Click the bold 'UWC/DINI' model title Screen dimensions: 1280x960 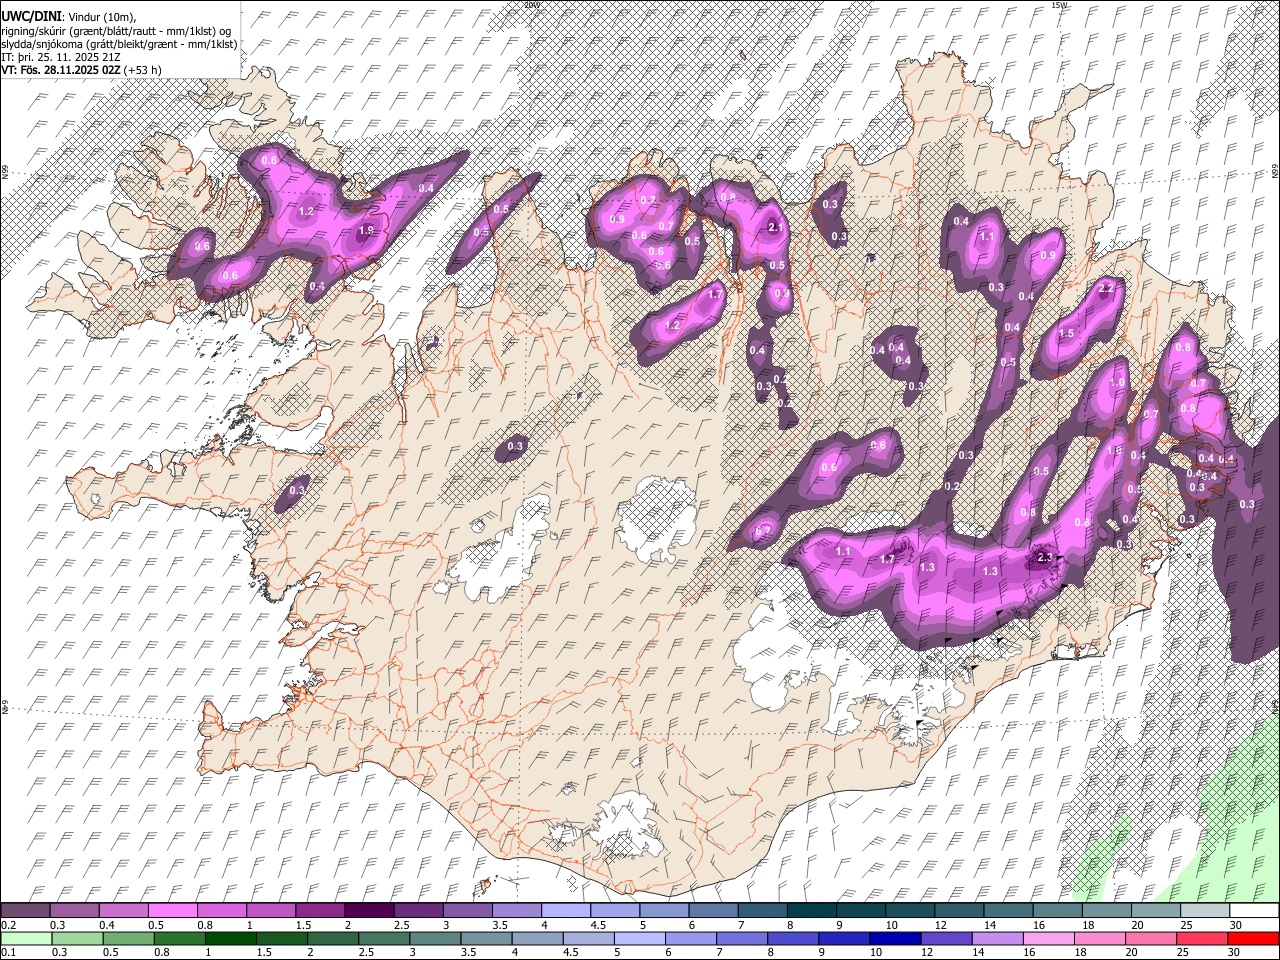pyautogui.click(x=30, y=16)
